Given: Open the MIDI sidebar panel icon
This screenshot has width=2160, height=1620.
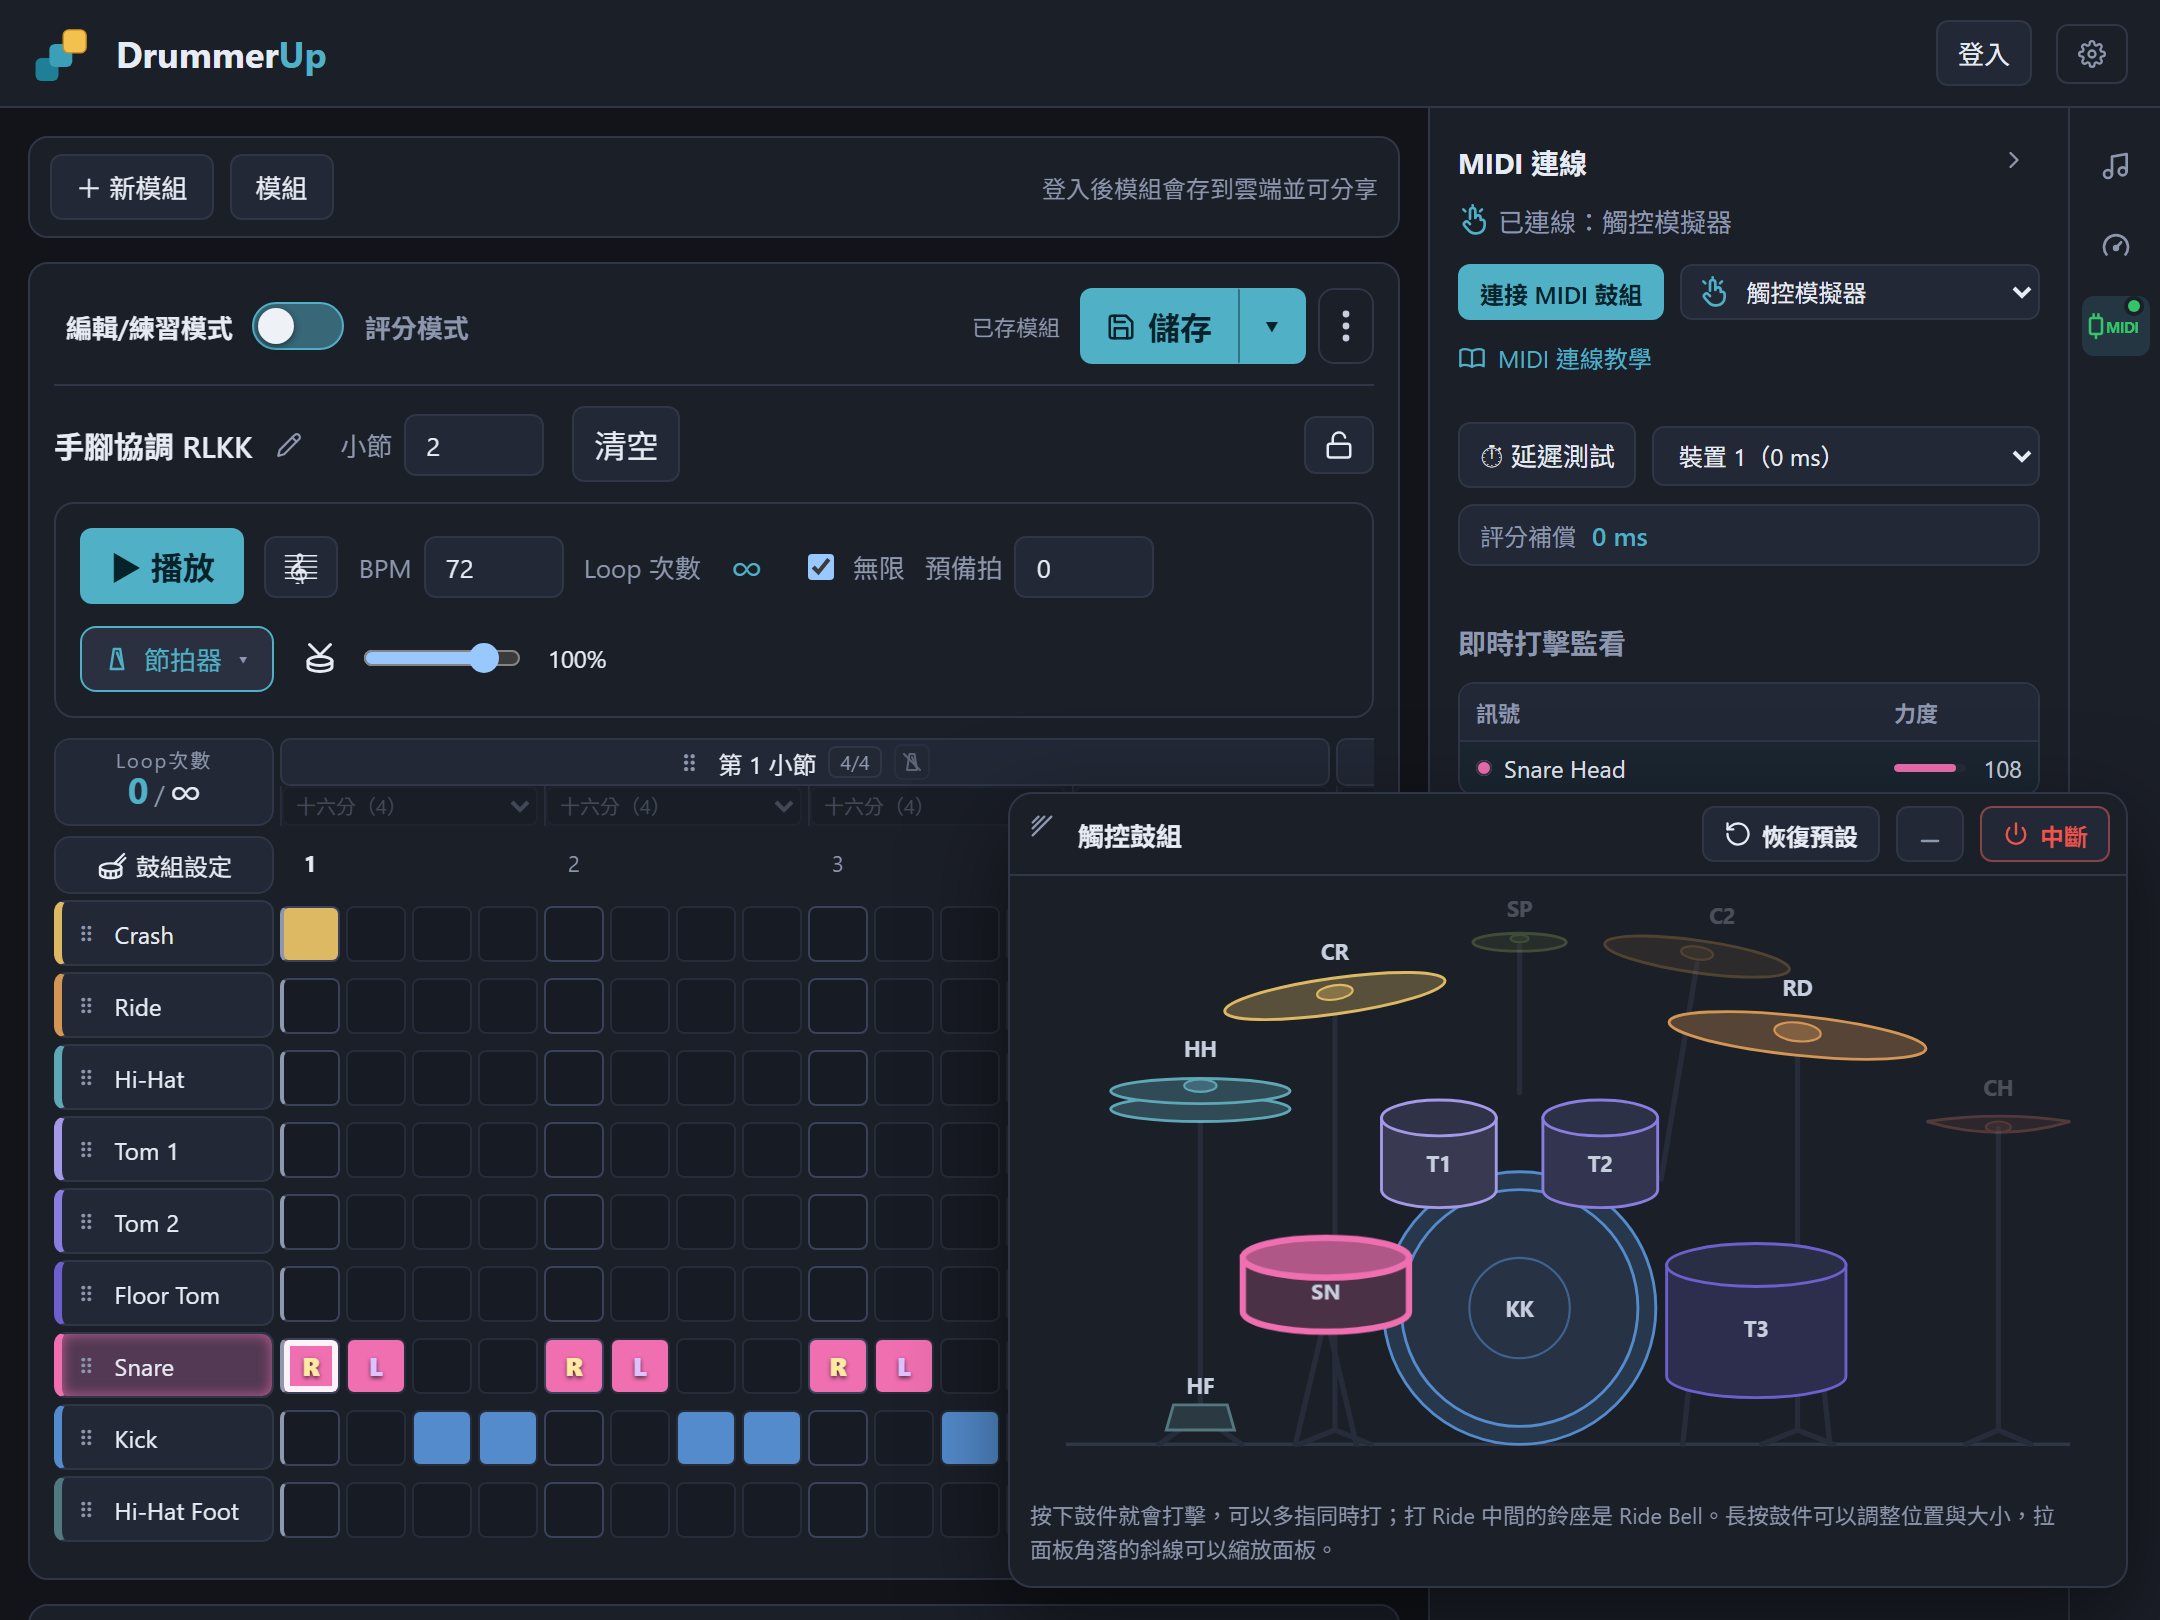Looking at the screenshot, I should coord(2114,326).
